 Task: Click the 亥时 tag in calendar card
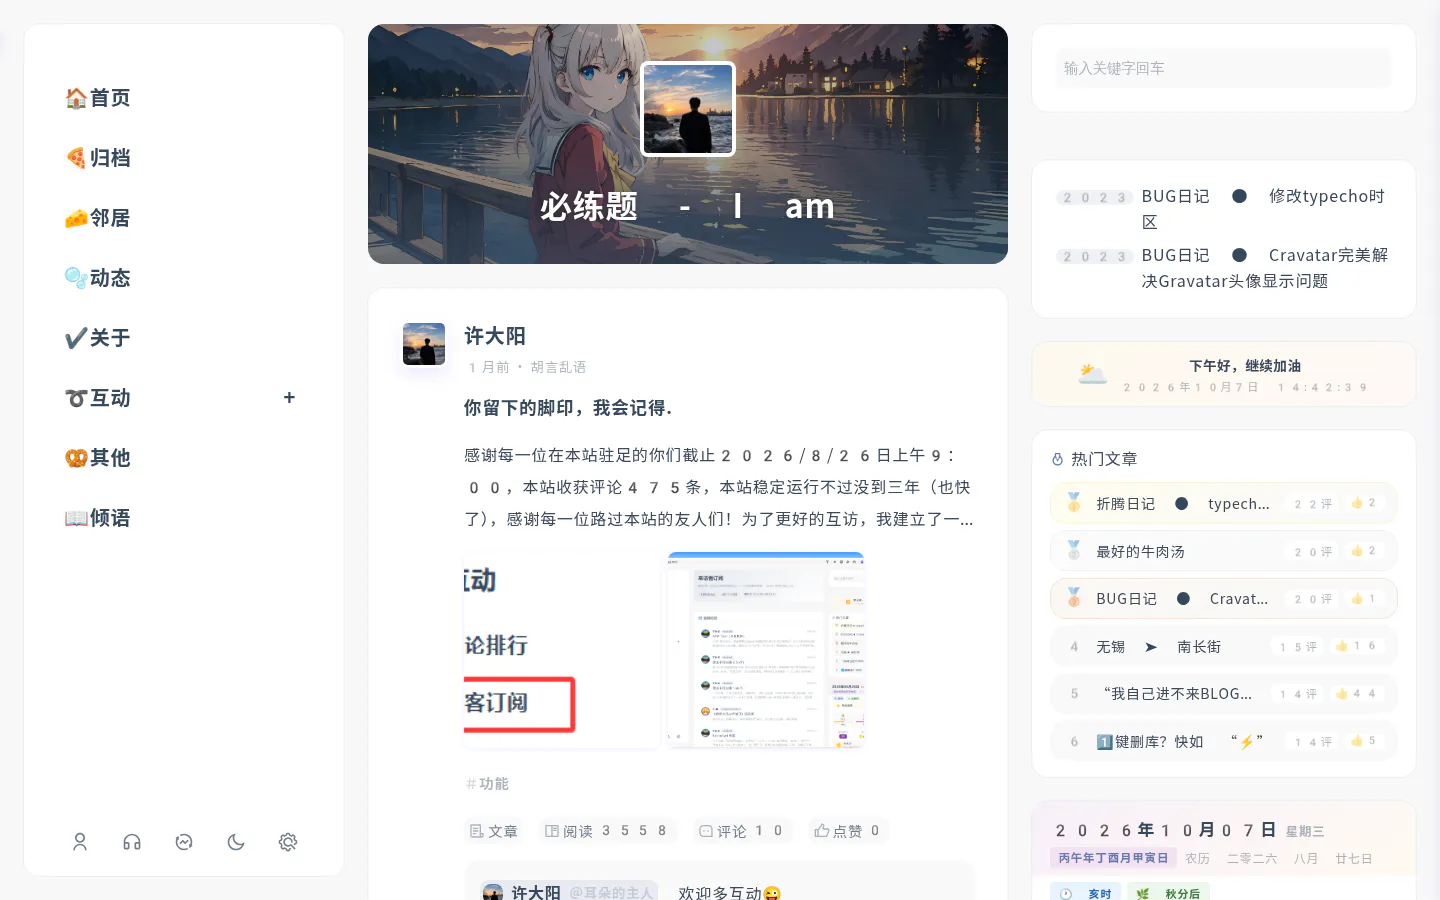[1085, 893]
